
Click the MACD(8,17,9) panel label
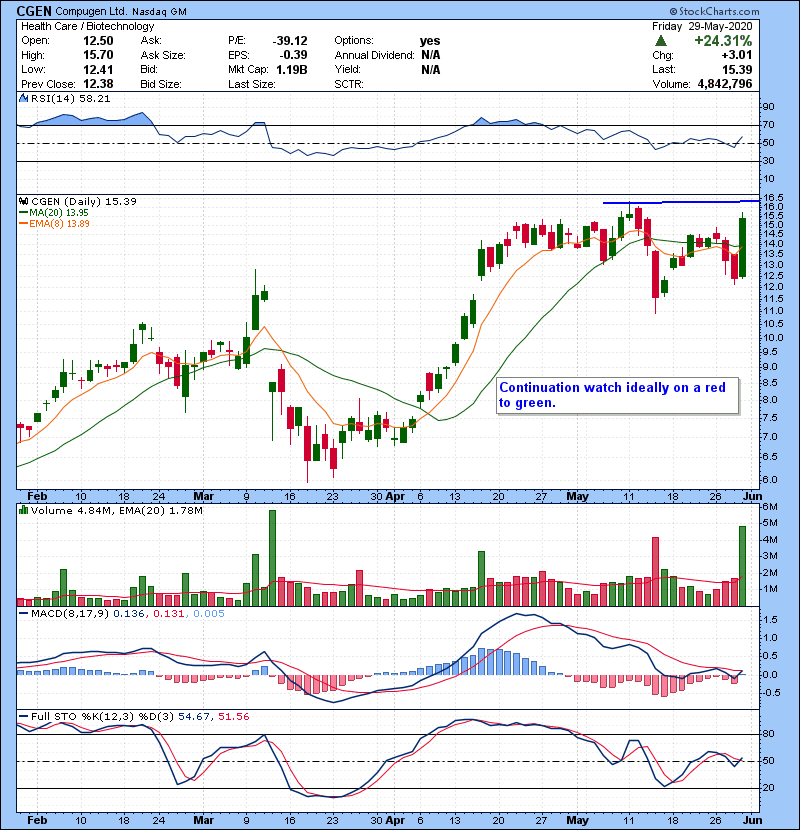tap(66, 613)
